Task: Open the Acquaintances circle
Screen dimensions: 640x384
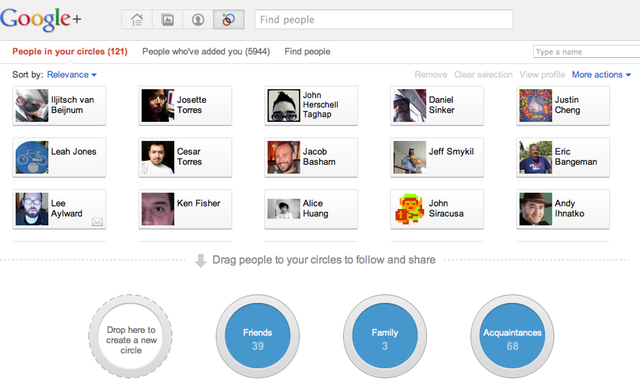Action: click(512, 336)
